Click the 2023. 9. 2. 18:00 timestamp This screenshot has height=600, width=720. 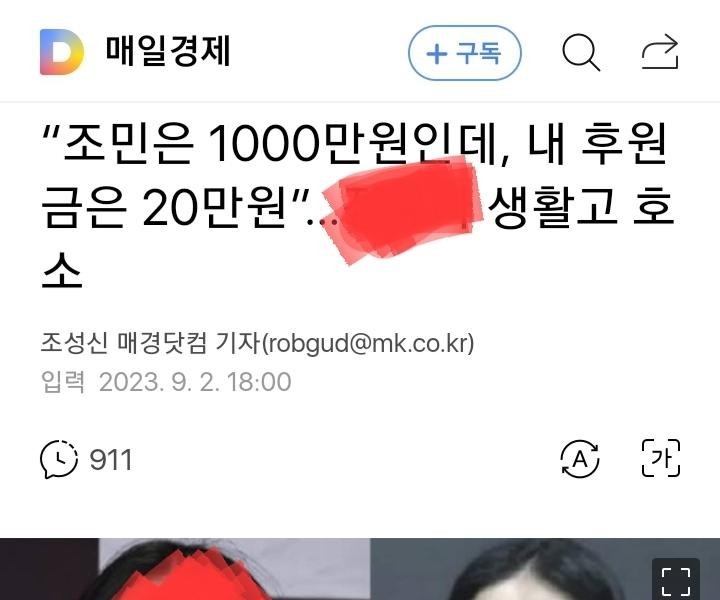[x=195, y=382]
